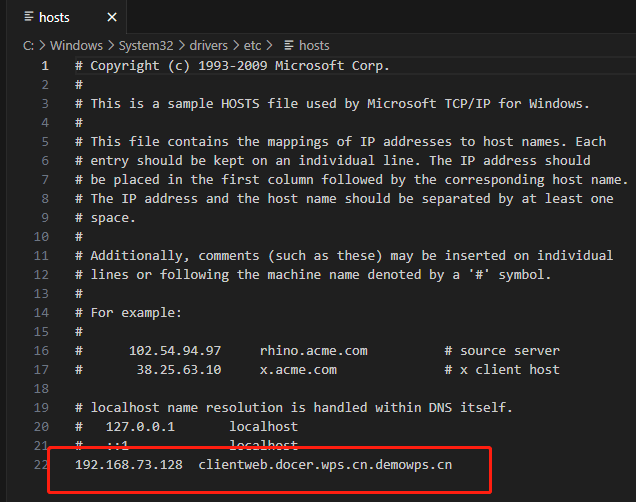
Task: Click the 'be placed in the first column' line
Action: point(352,180)
